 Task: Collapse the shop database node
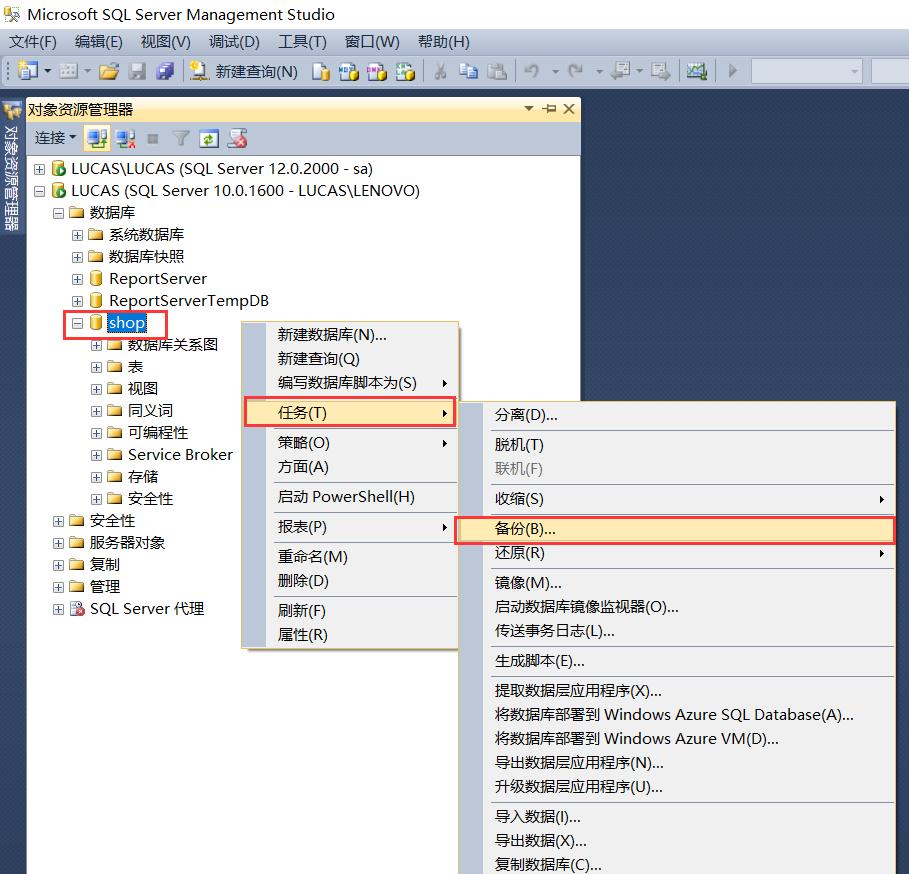(77, 323)
